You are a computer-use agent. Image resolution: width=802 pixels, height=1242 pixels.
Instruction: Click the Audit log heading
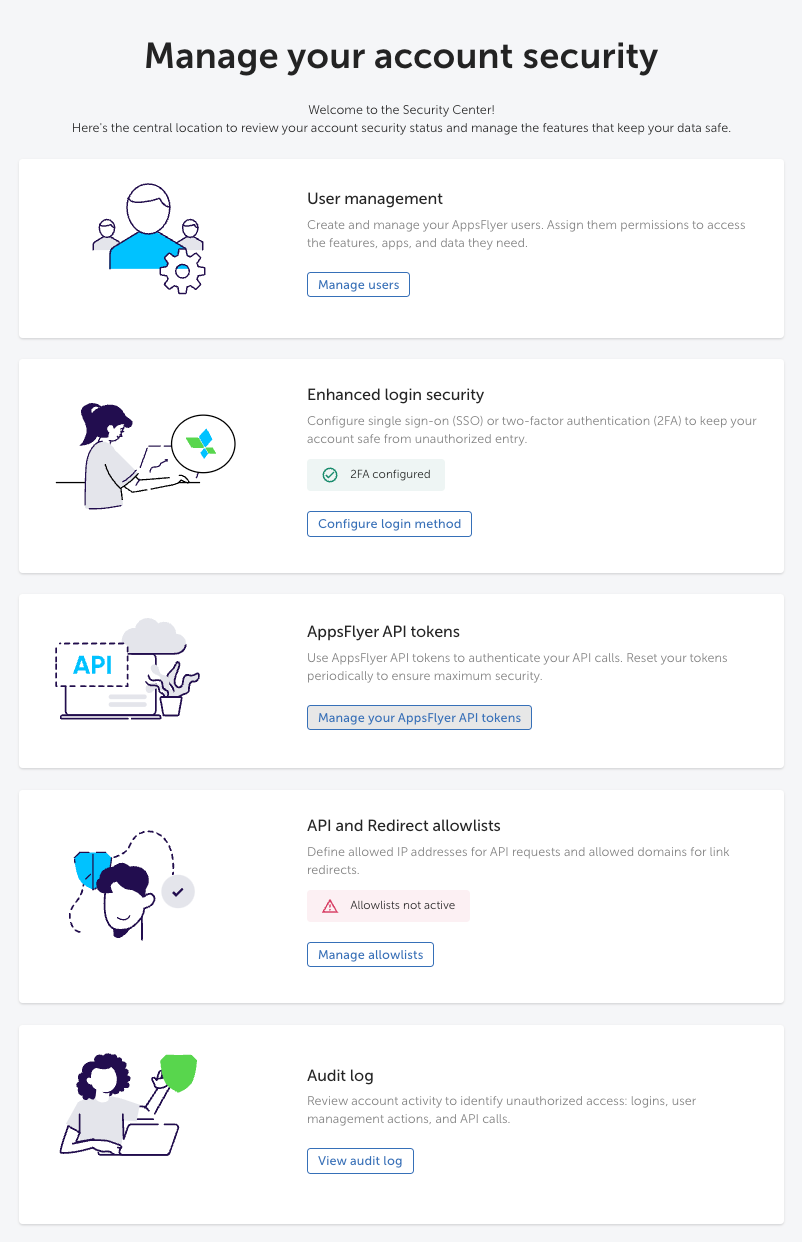[x=340, y=1075]
